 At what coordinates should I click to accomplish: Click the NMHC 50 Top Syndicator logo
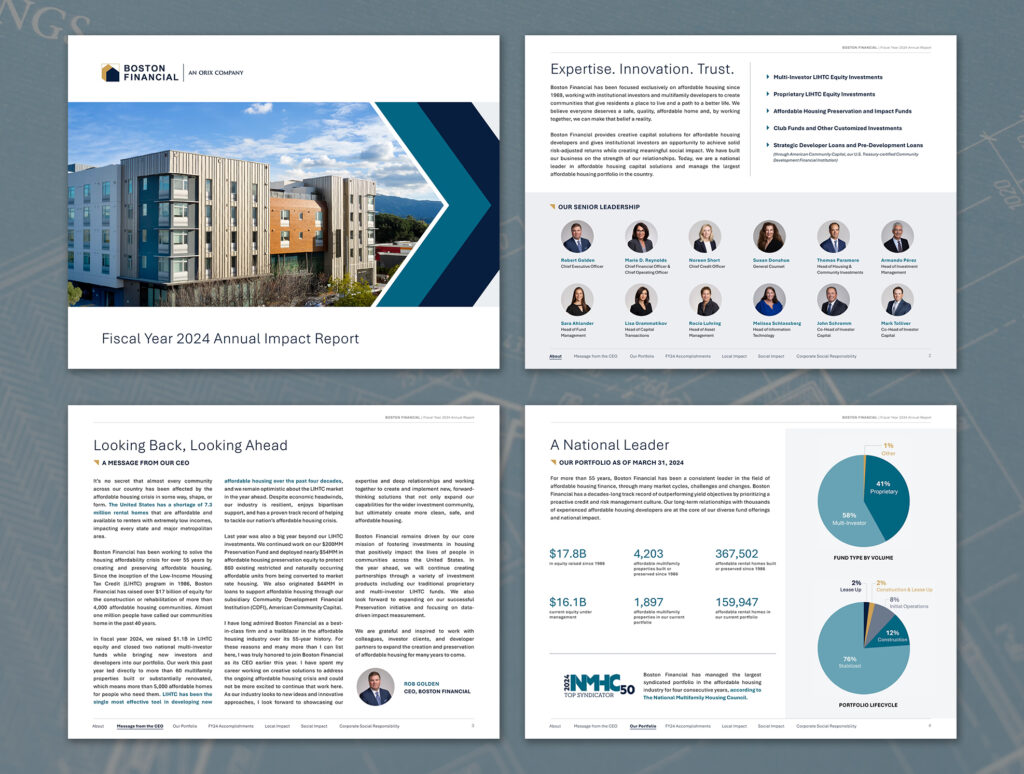599,686
